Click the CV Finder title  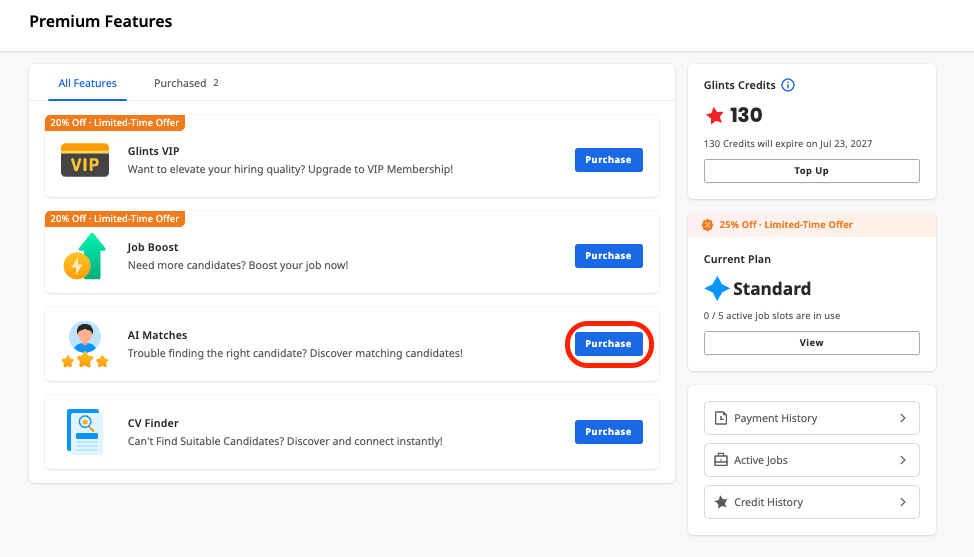153,423
